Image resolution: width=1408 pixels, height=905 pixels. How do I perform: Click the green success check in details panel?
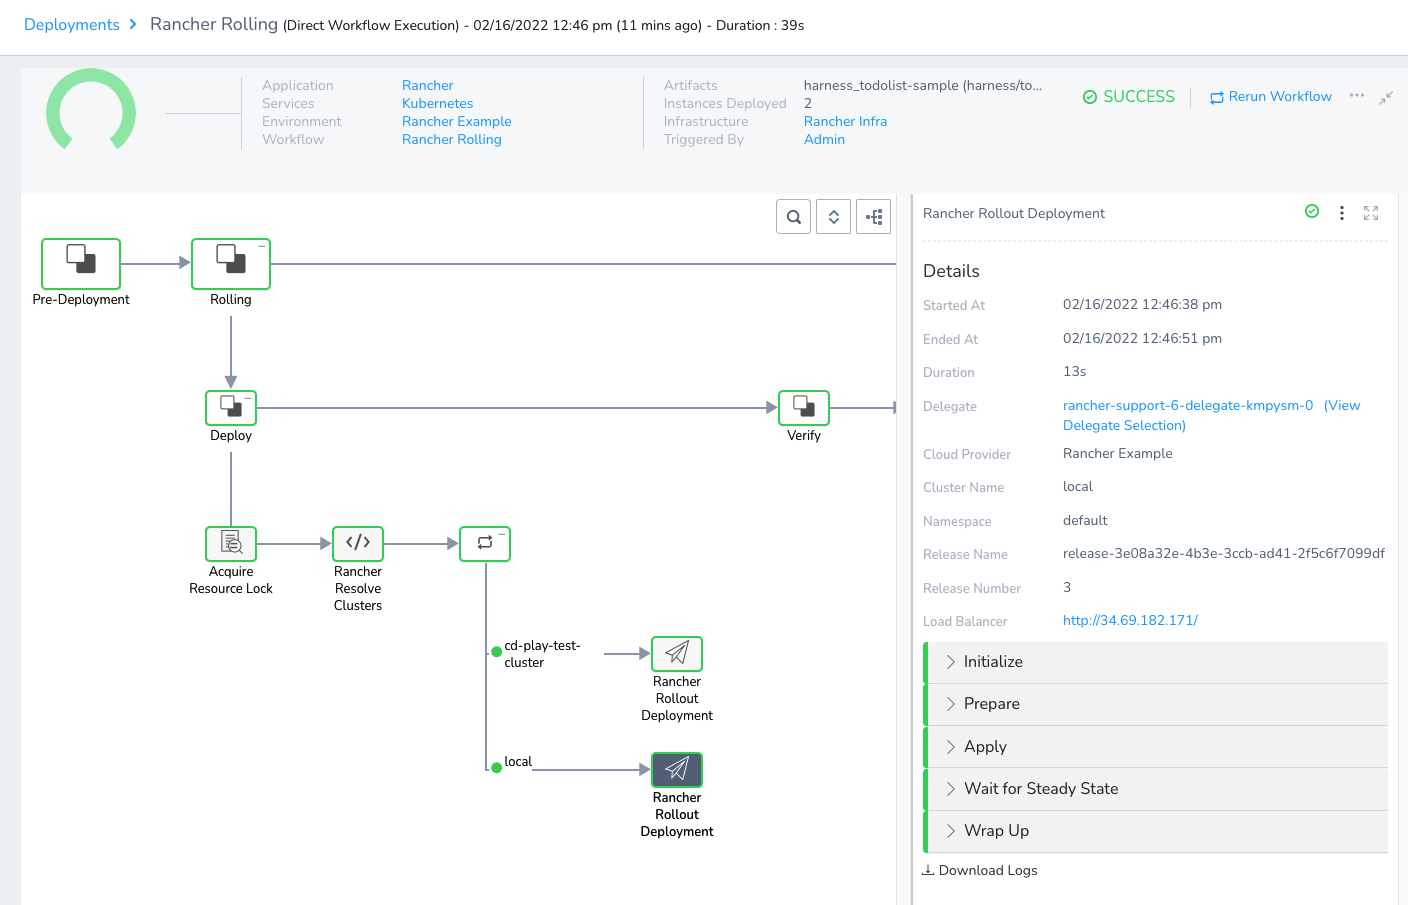pyautogui.click(x=1312, y=211)
